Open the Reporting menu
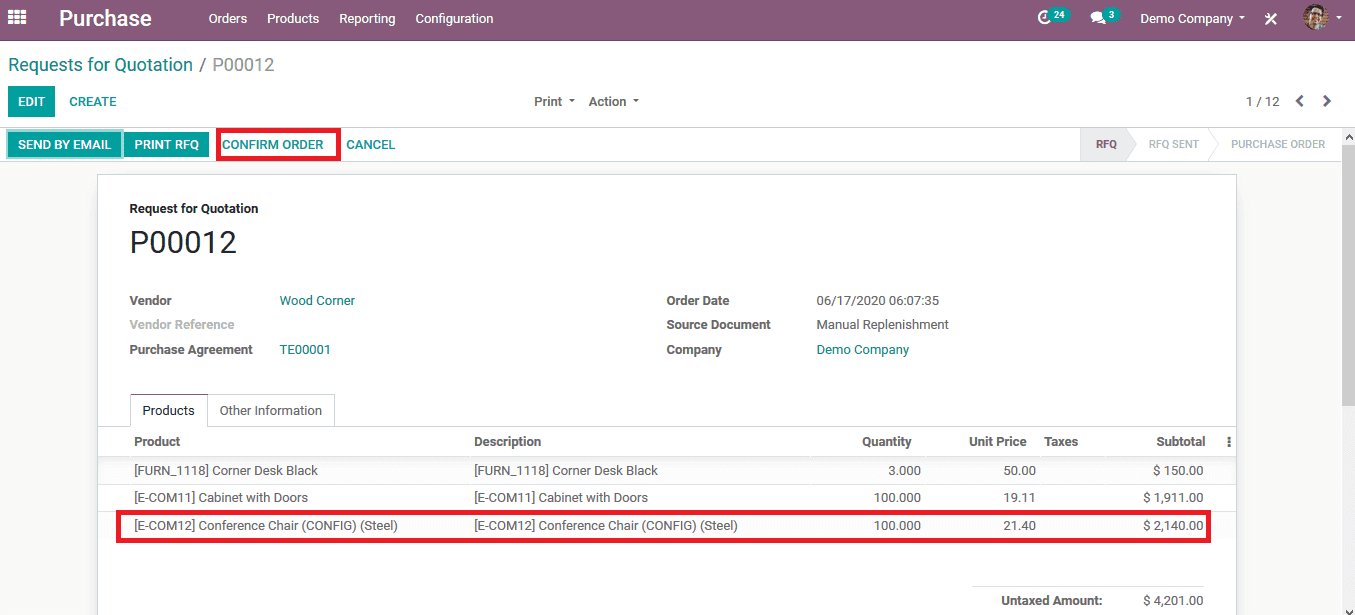The height and width of the screenshot is (615, 1355). pos(367,19)
